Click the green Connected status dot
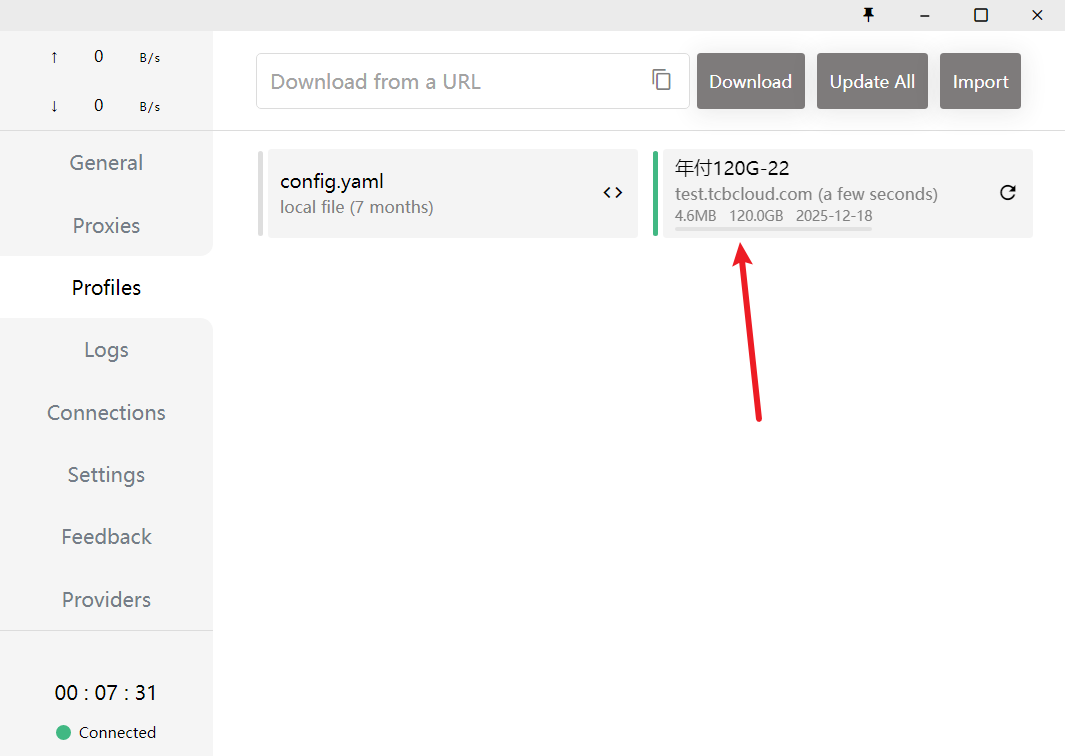This screenshot has width=1065, height=756. (x=64, y=732)
